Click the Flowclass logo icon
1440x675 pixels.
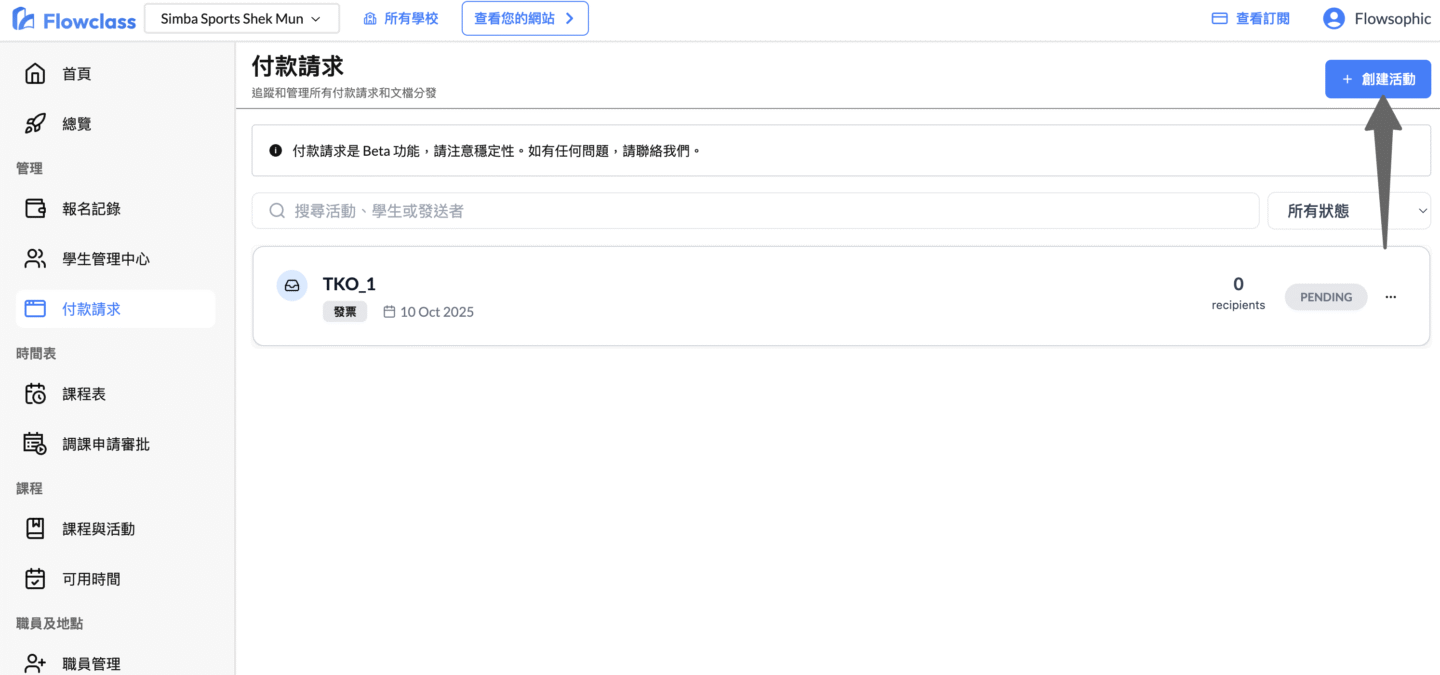(23, 18)
